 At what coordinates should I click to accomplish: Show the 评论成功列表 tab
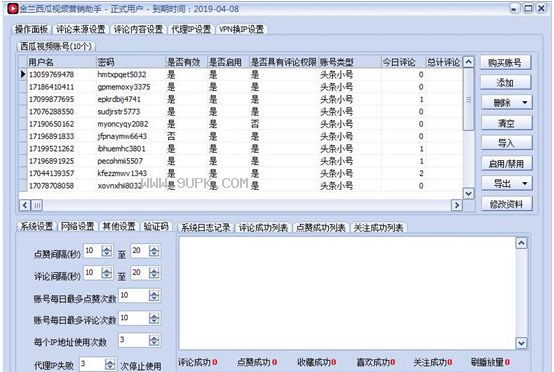click(x=263, y=228)
